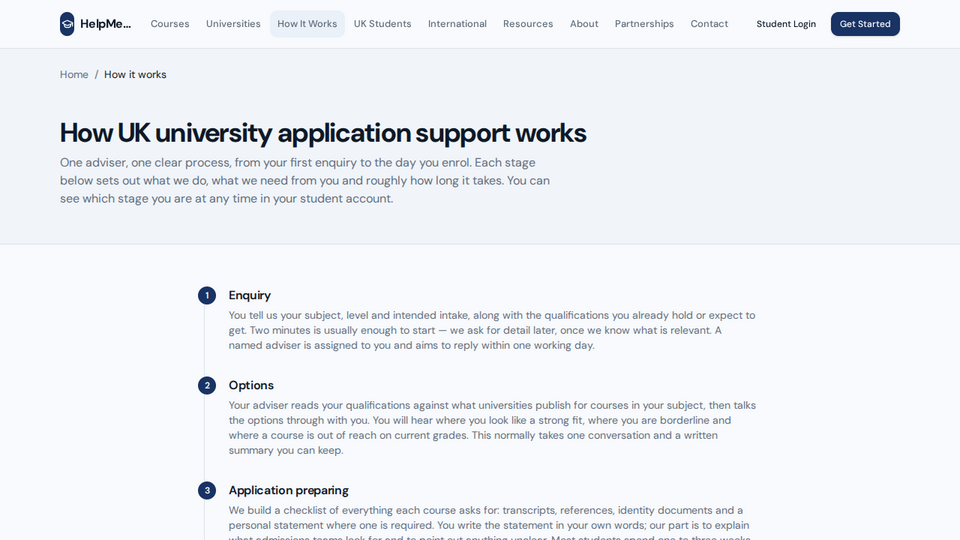Click the Enquiry paragraph starting 'You tell us your subject'
Image resolution: width=960 pixels, height=540 pixels.
492,330
